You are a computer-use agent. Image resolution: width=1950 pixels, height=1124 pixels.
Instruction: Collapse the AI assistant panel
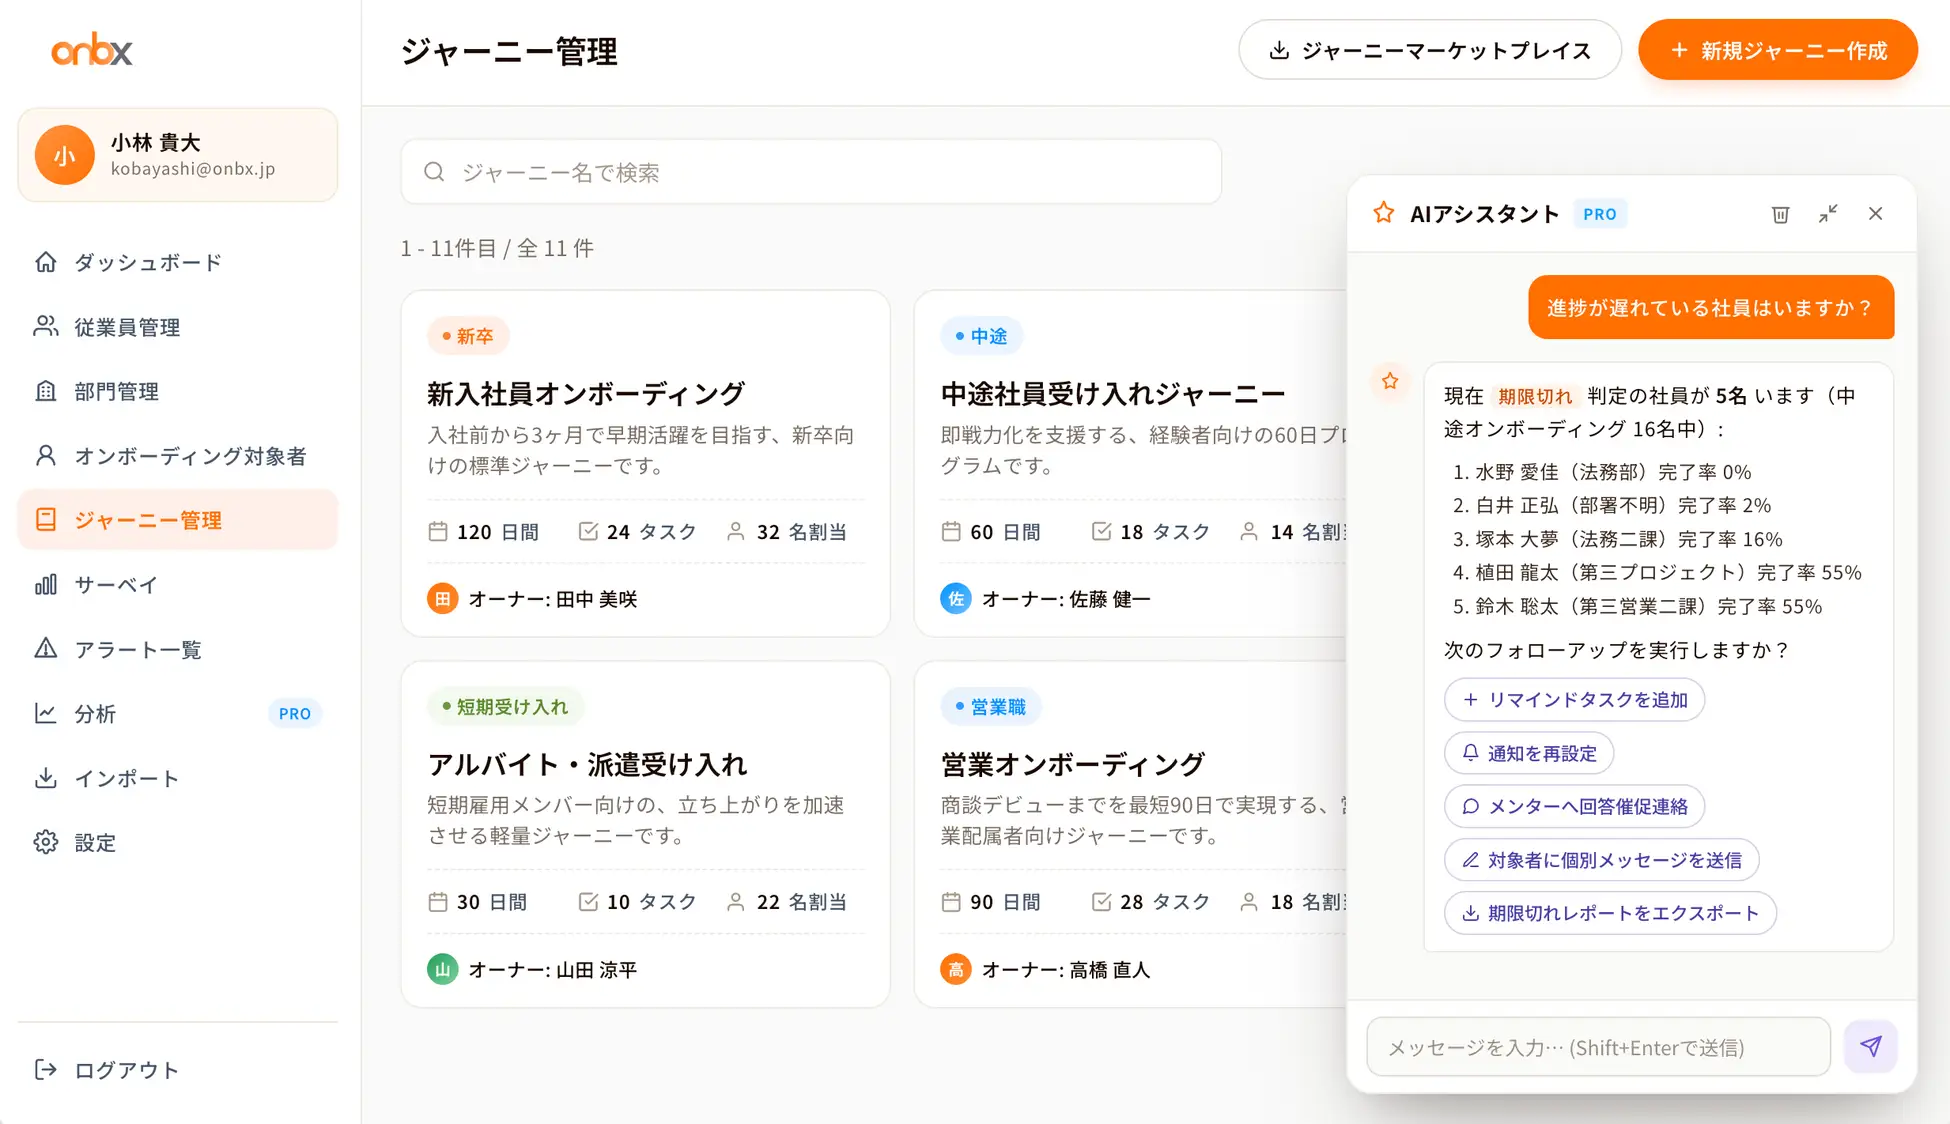point(1828,214)
